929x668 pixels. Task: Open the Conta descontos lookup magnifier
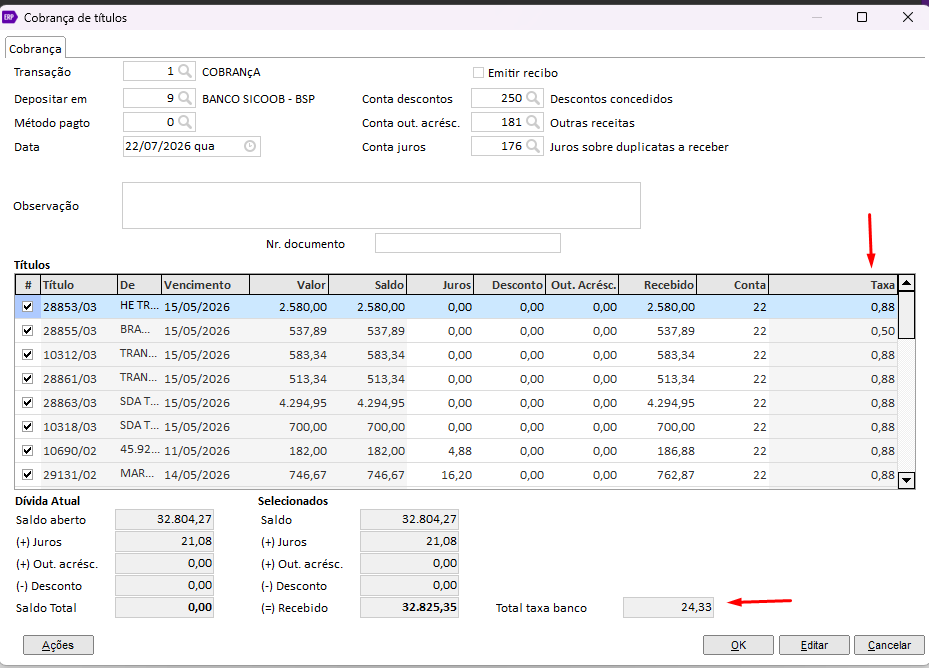533,98
